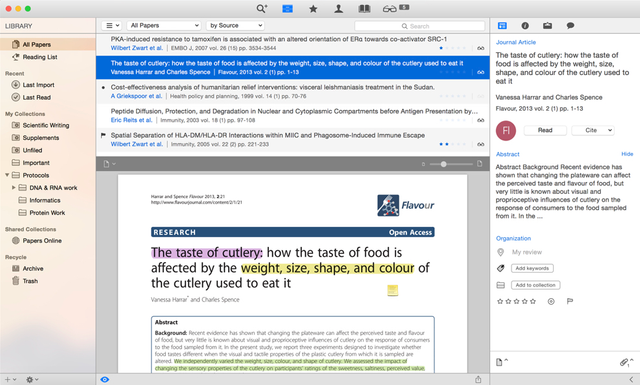Open the add collection plus menu
This screenshot has height=385, width=640.
pos(10,379)
